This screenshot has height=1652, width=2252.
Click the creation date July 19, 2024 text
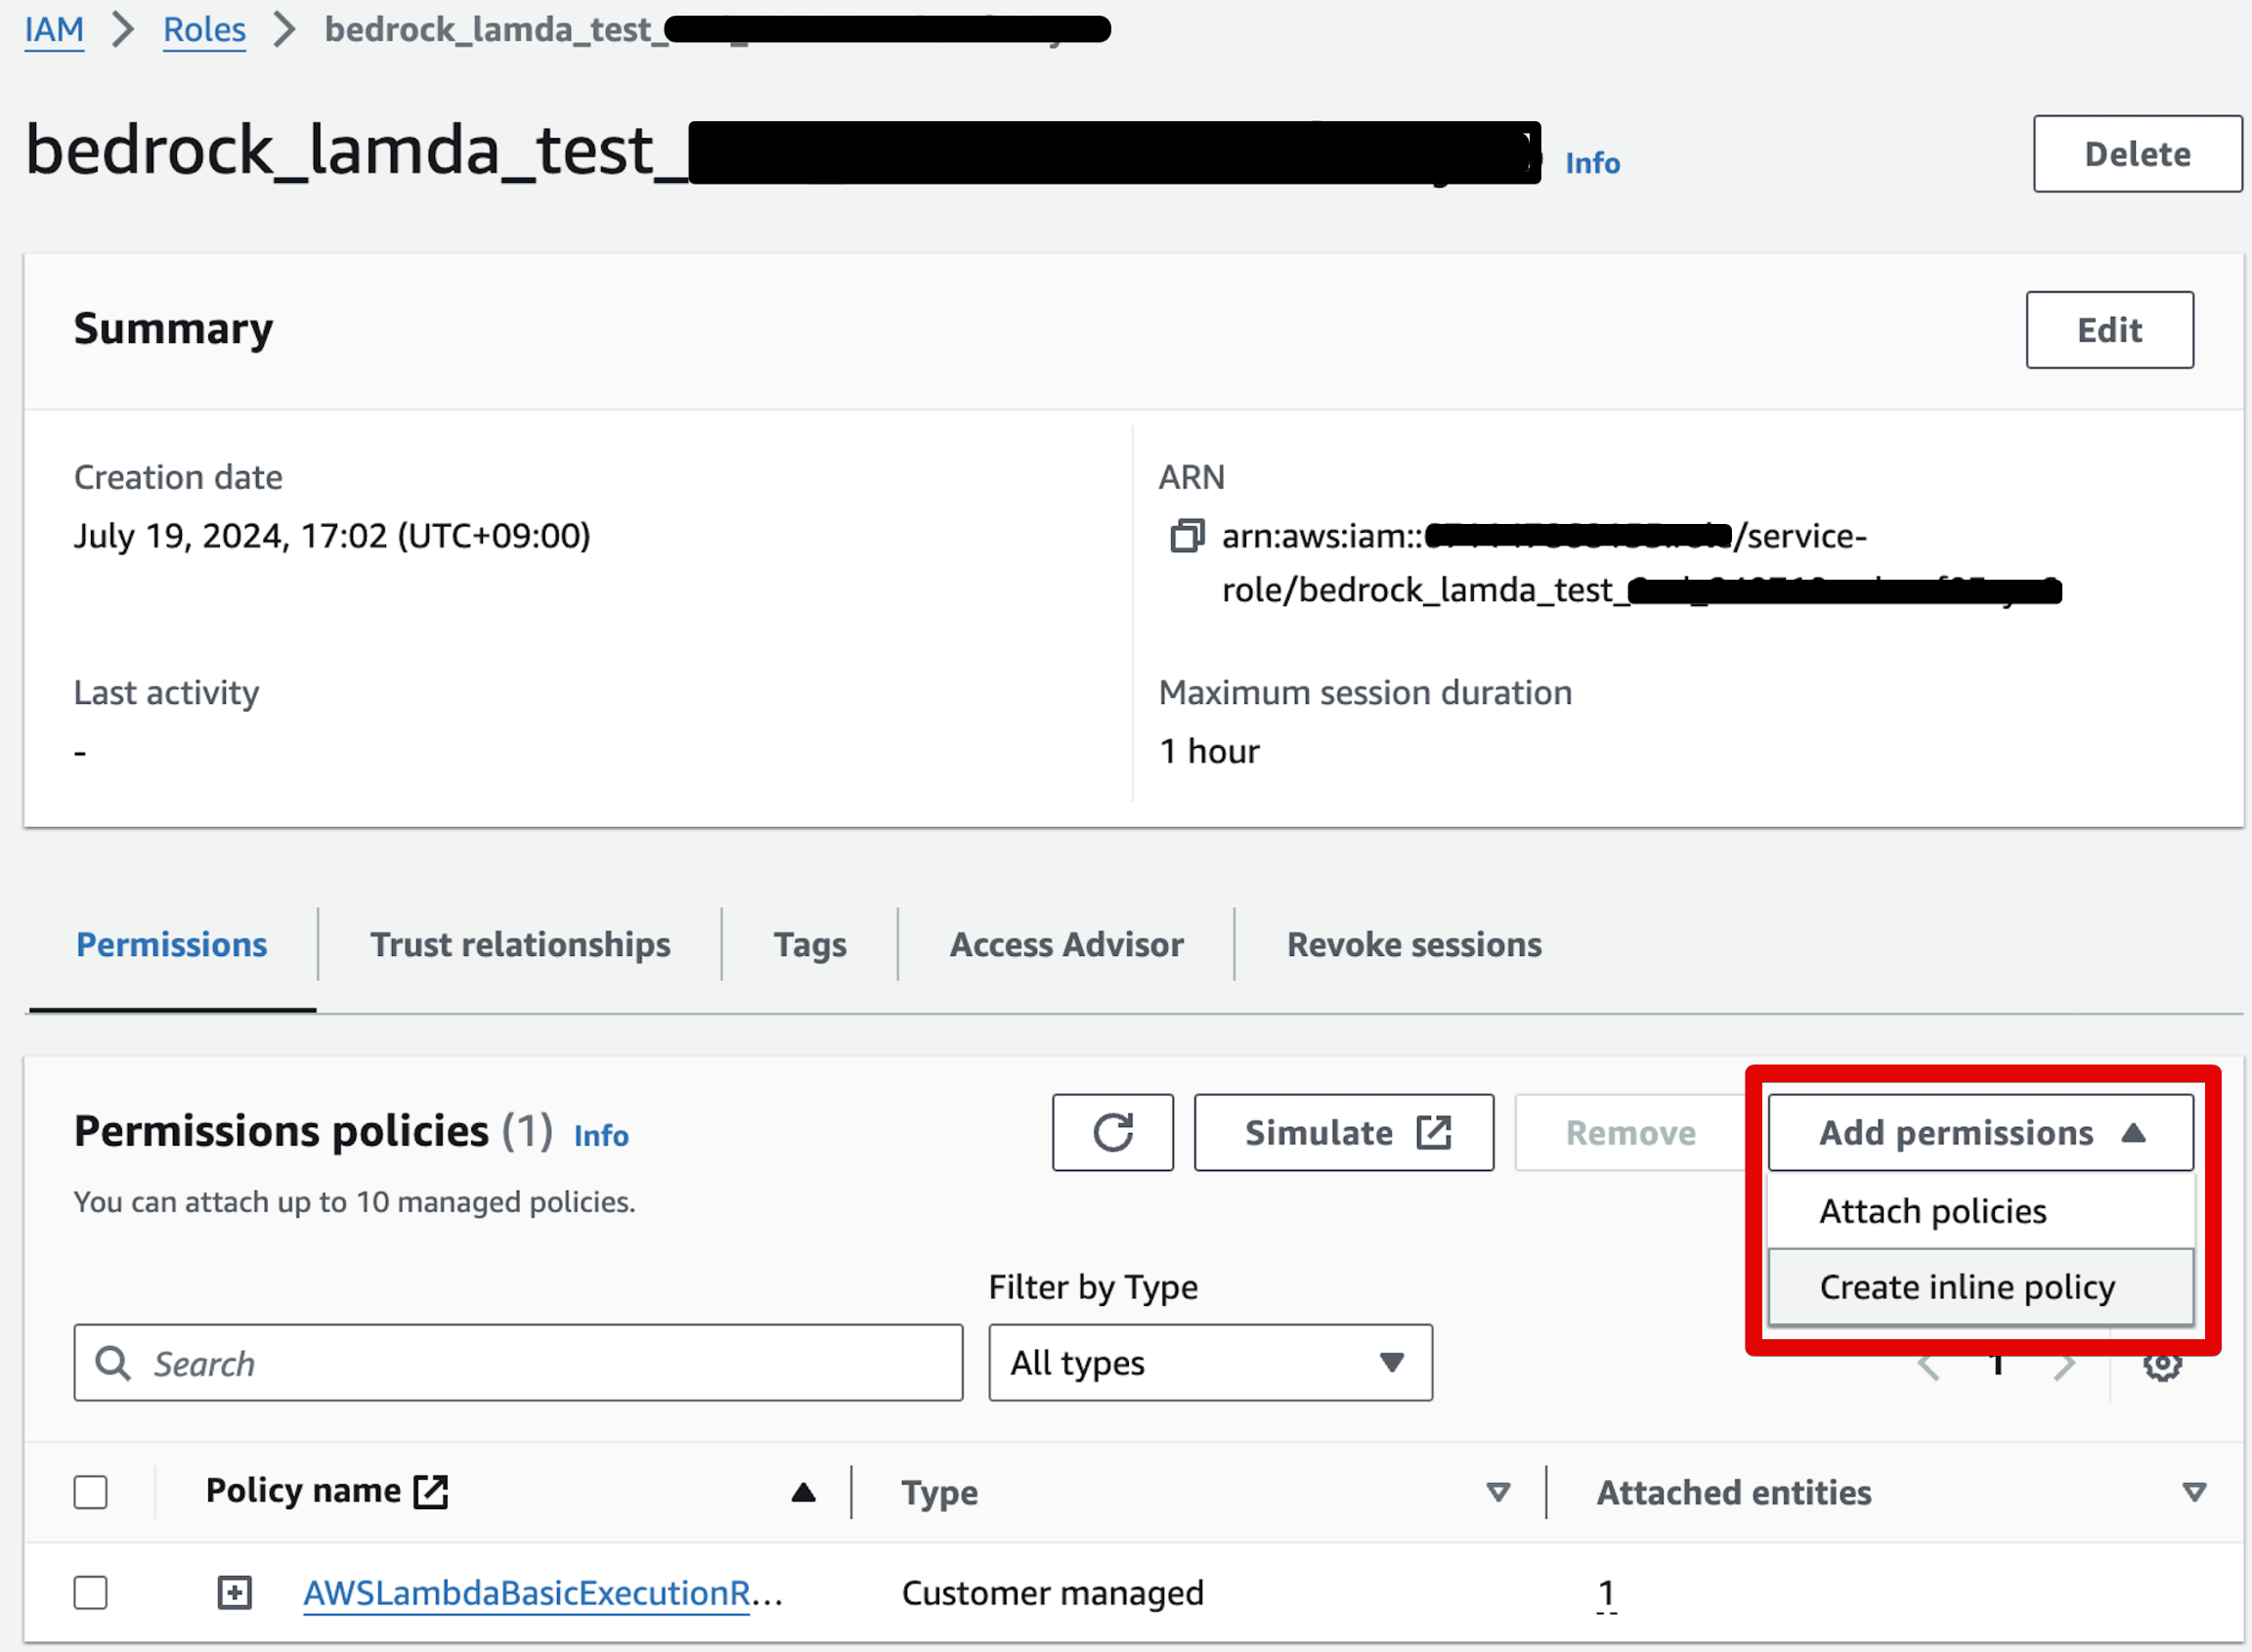(332, 536)
